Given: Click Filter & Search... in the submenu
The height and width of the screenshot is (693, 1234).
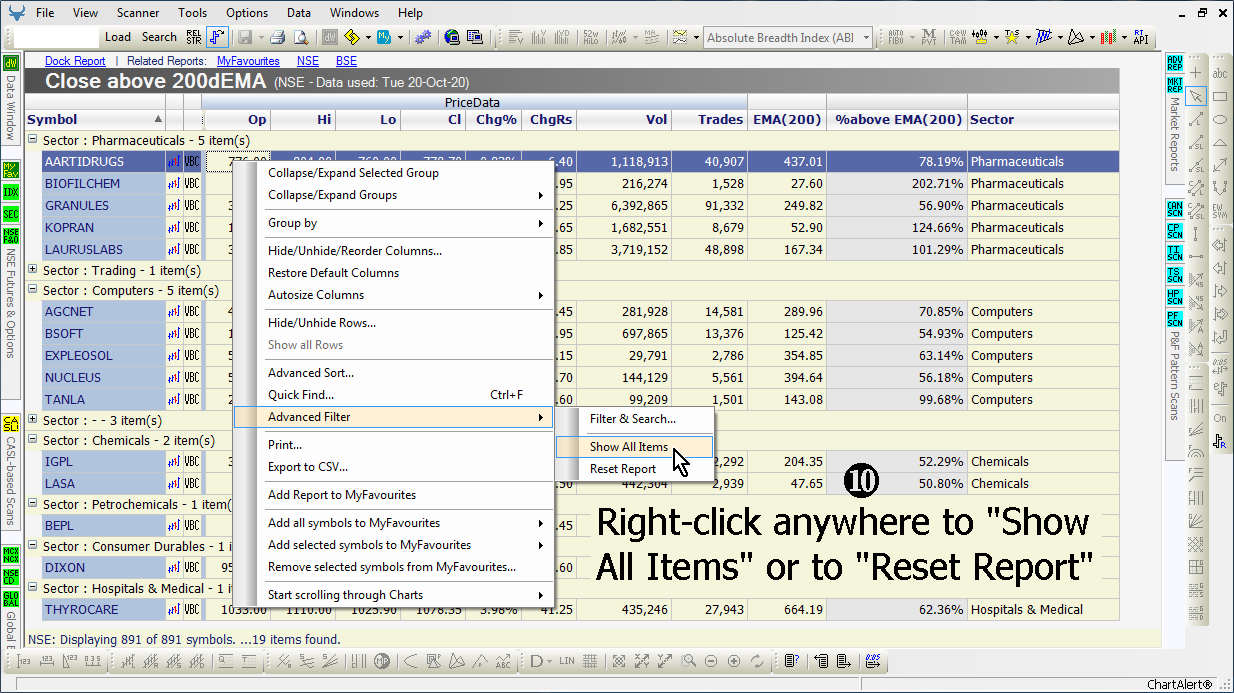Looking at the screenshot, I should tap(634, 419).
